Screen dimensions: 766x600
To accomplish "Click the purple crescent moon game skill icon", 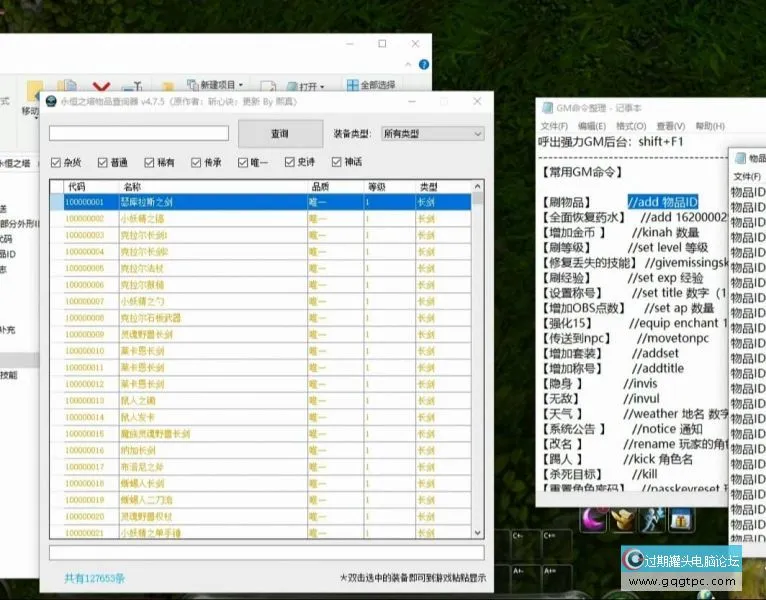I will tap(594, 520).
